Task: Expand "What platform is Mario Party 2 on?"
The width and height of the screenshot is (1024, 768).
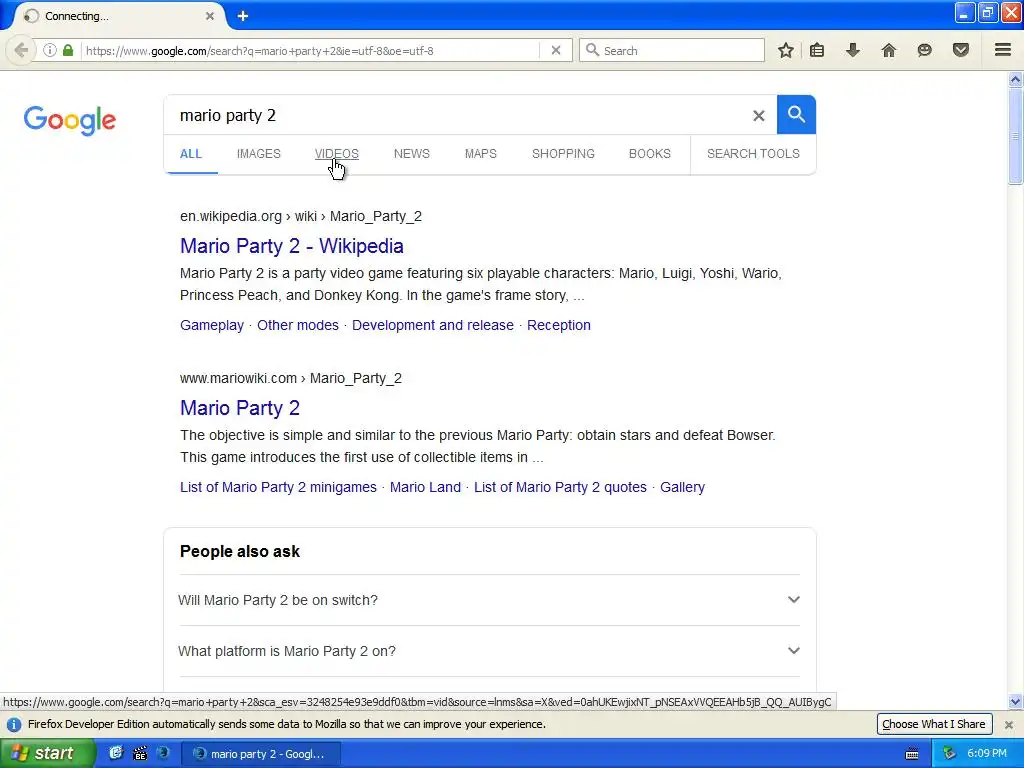Action: [x=489, y=651]
